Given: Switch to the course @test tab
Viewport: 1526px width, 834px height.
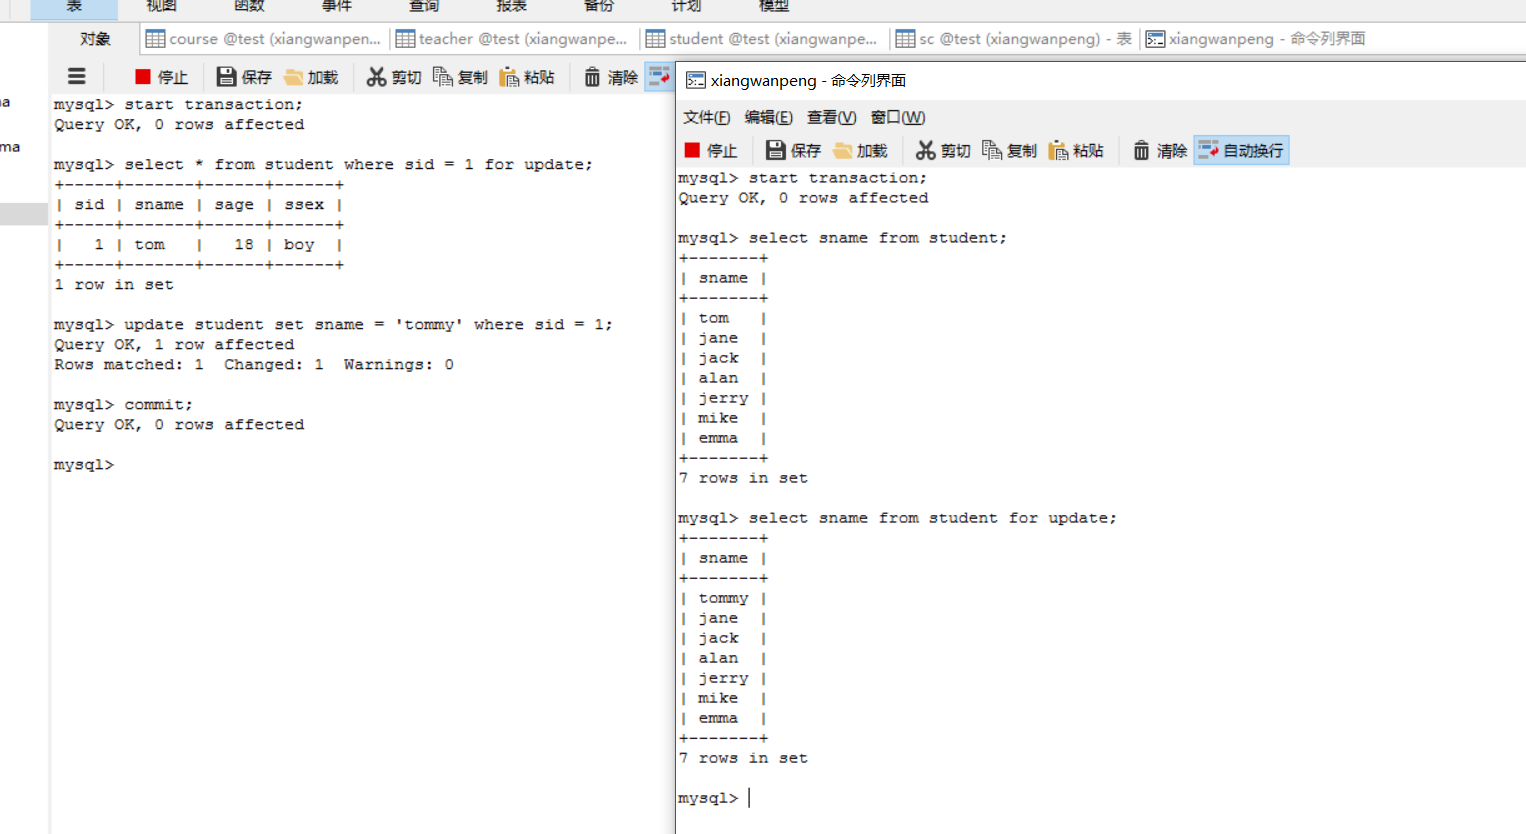Looking at the screenshot, I should [263, 39].
